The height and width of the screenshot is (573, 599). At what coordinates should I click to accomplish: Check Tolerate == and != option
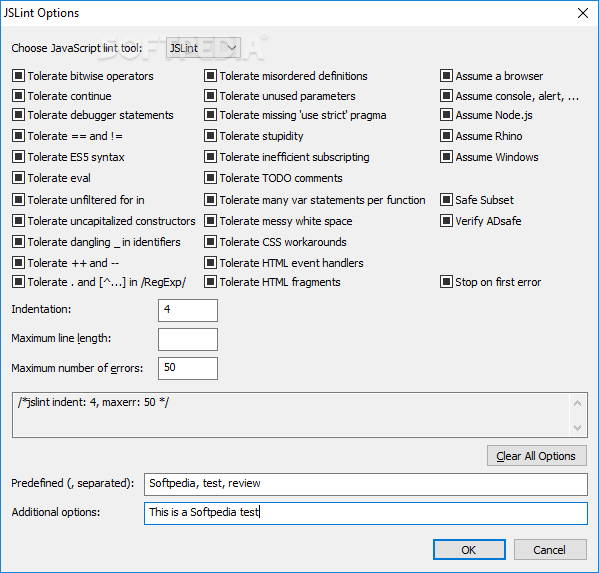[x=18, y=136]
